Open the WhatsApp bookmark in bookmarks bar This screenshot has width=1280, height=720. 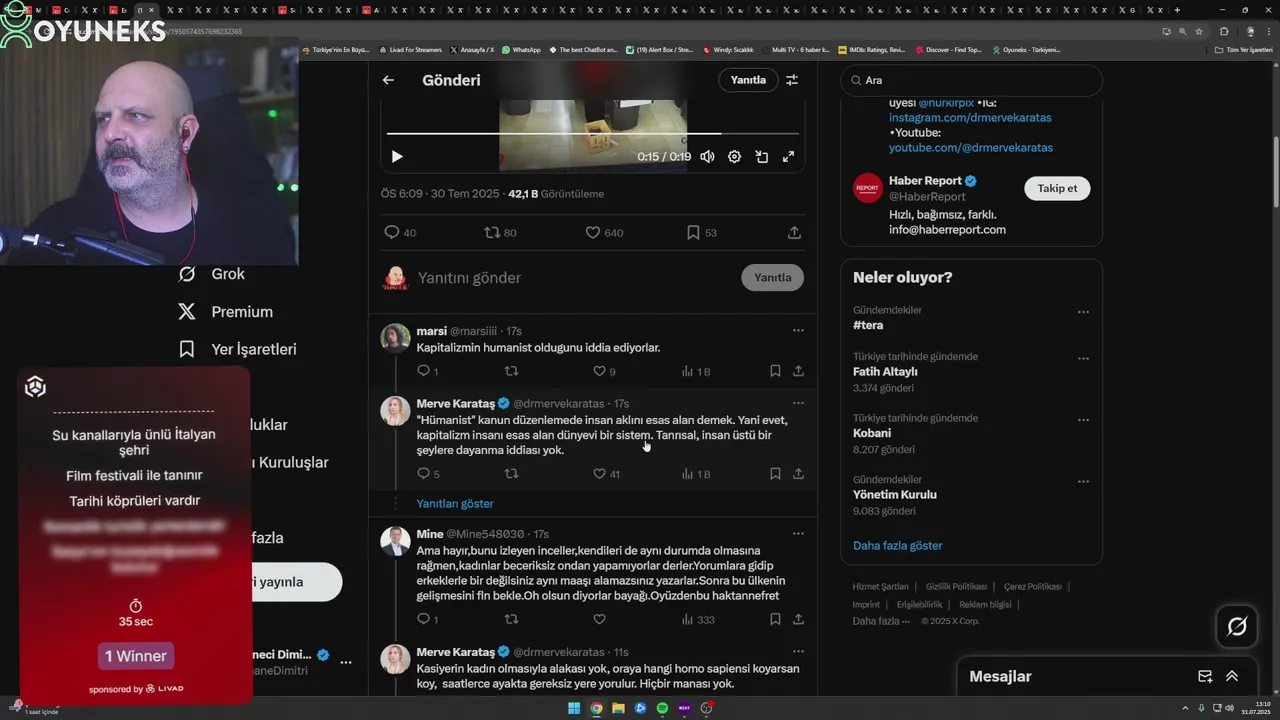[x=521, y=49]
